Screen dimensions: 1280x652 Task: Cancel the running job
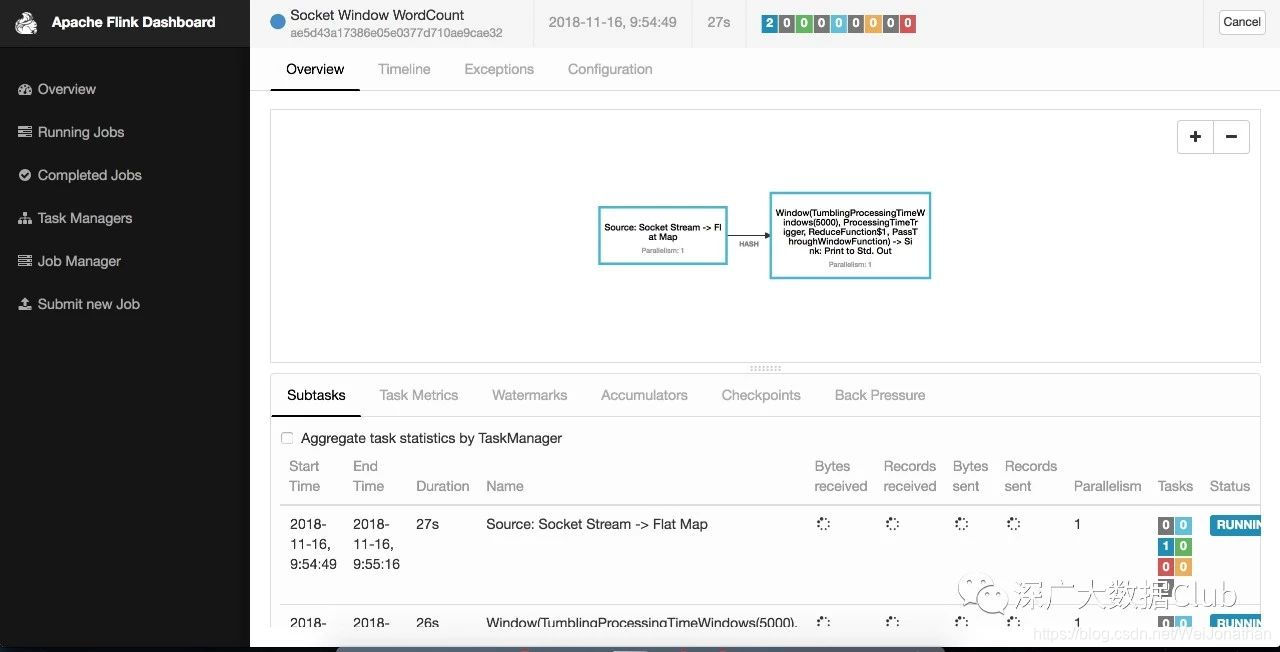1242,22
